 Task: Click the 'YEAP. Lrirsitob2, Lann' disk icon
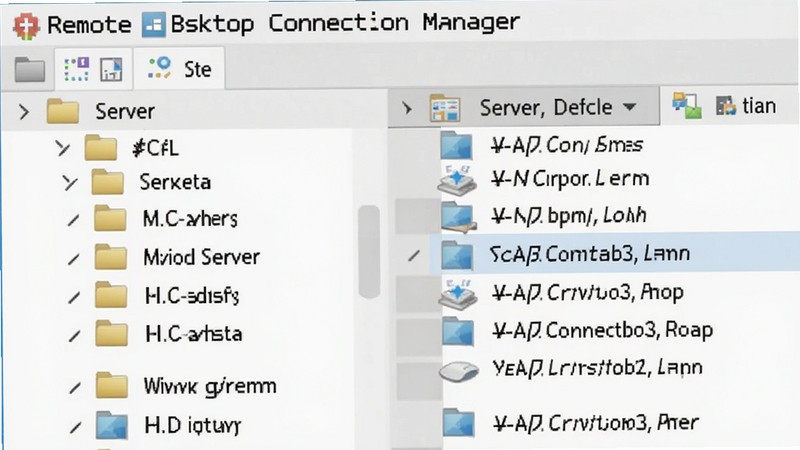pyautogui.click(x=459, y=371)
